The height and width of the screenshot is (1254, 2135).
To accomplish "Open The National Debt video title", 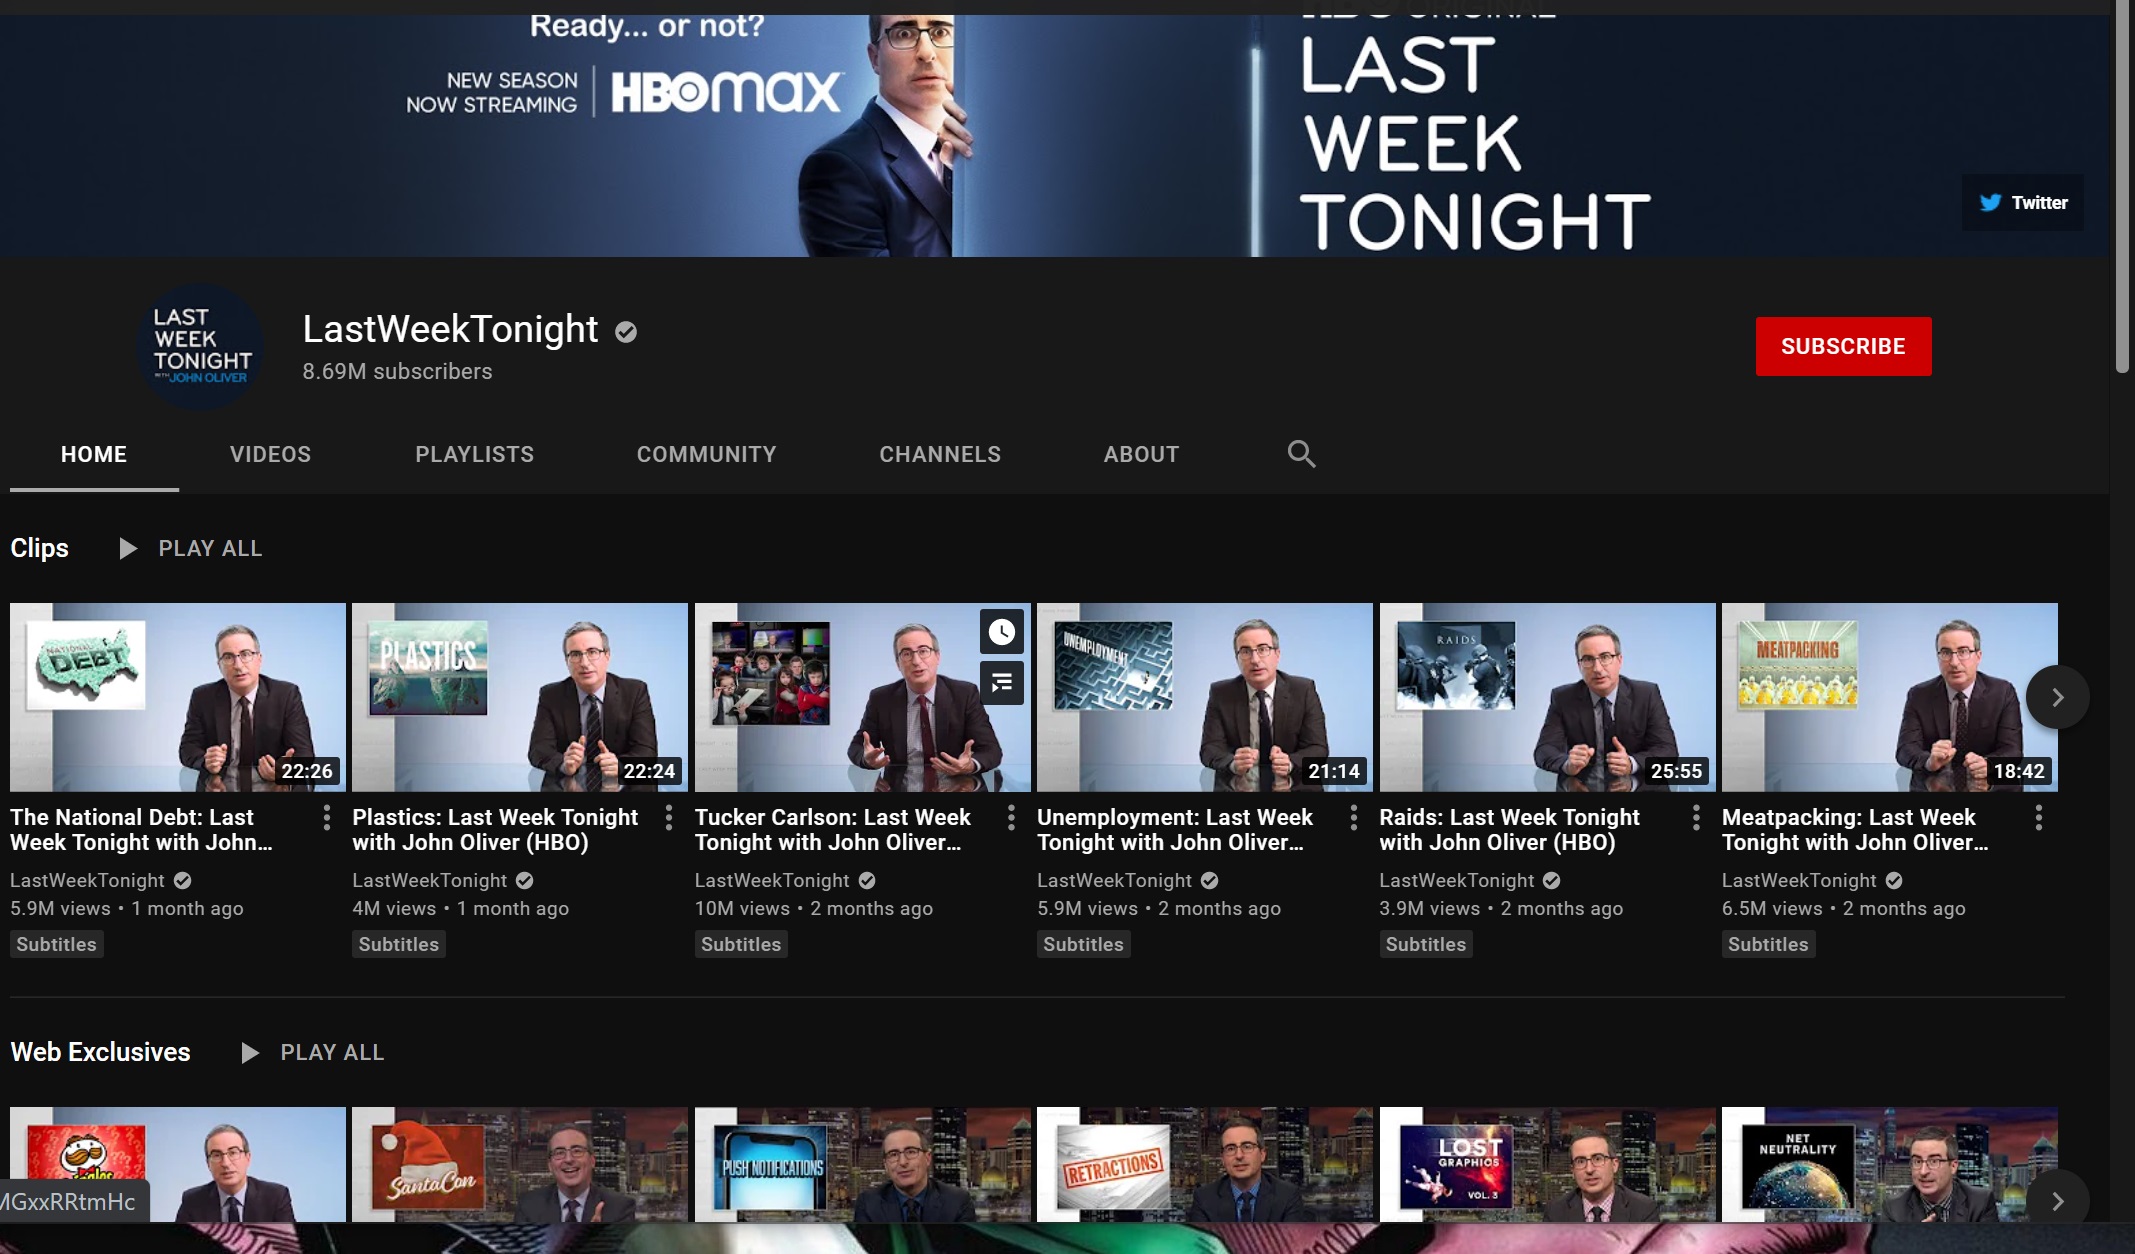I will point(141,830).
